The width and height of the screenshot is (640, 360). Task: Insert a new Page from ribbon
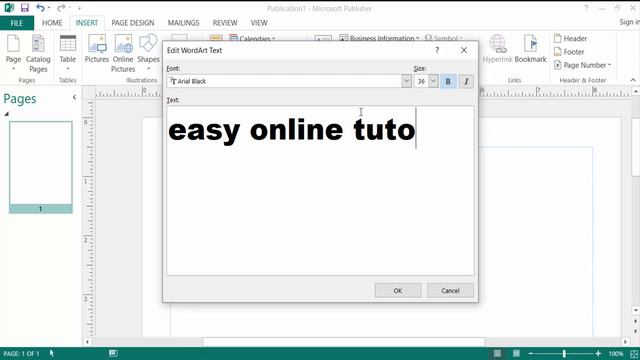[13, 53]
